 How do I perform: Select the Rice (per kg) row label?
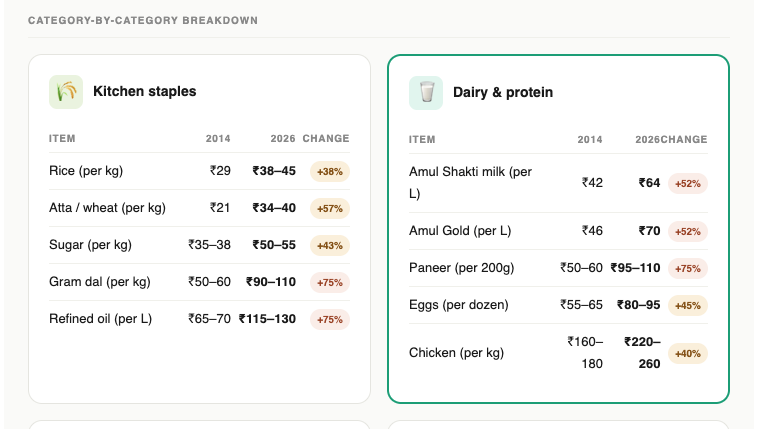coord(86,171)
